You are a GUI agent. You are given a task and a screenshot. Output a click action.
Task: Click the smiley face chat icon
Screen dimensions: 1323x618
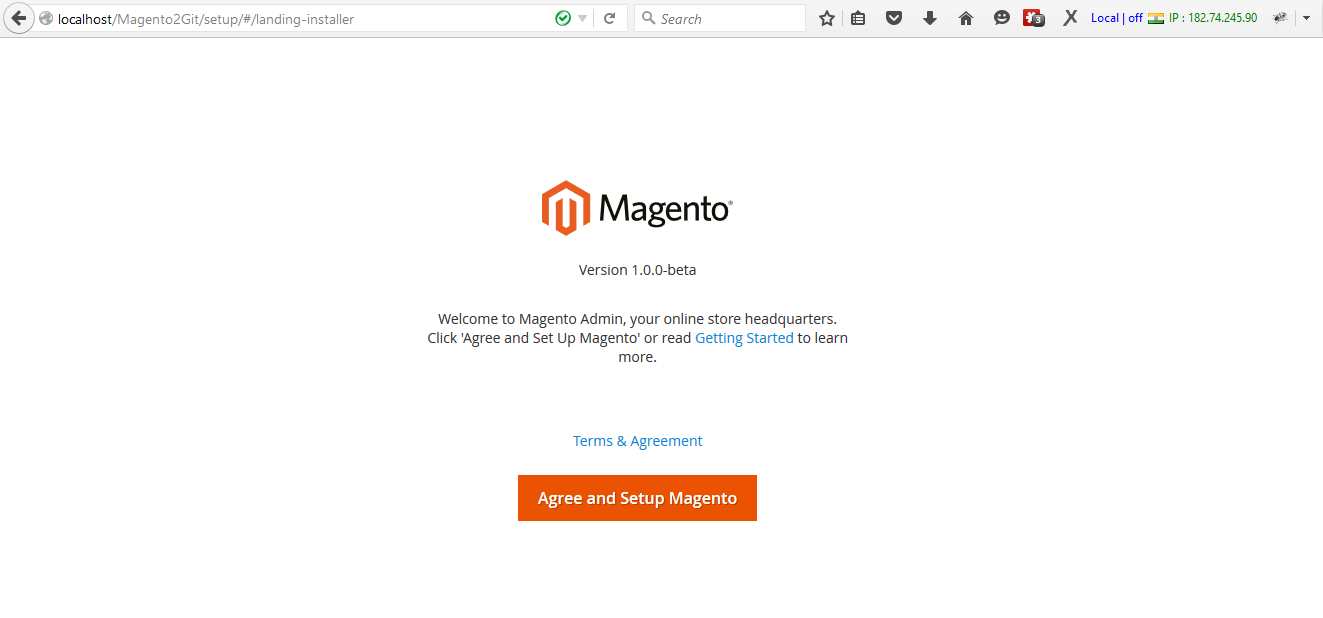(x=1001, y=18)
